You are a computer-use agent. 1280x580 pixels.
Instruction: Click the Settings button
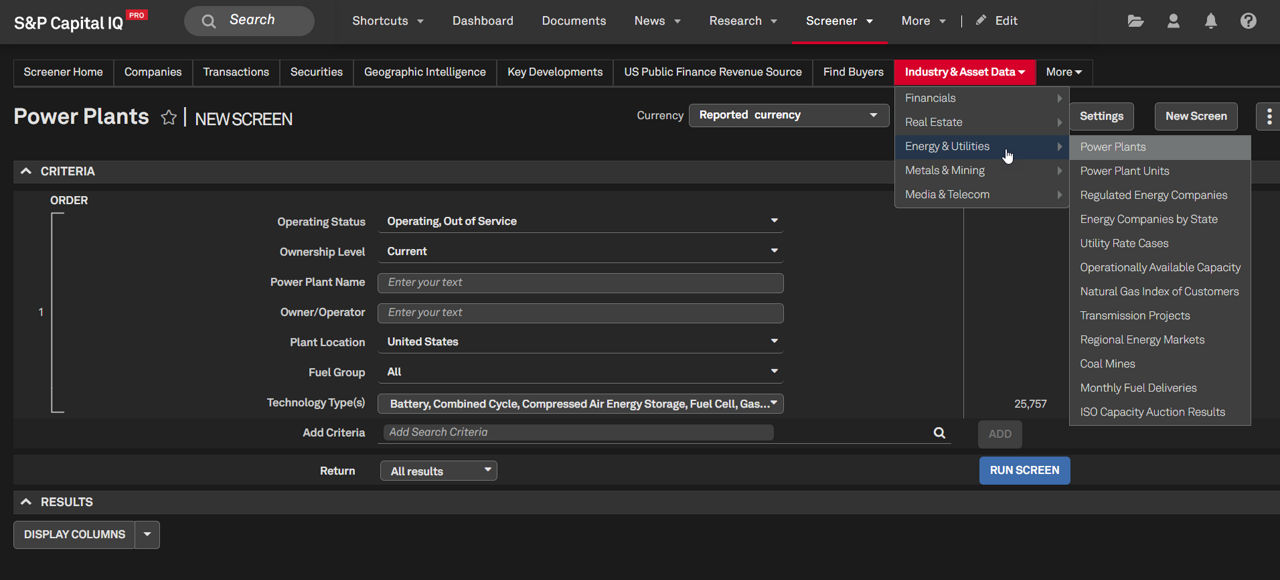tap(1102, 116)
